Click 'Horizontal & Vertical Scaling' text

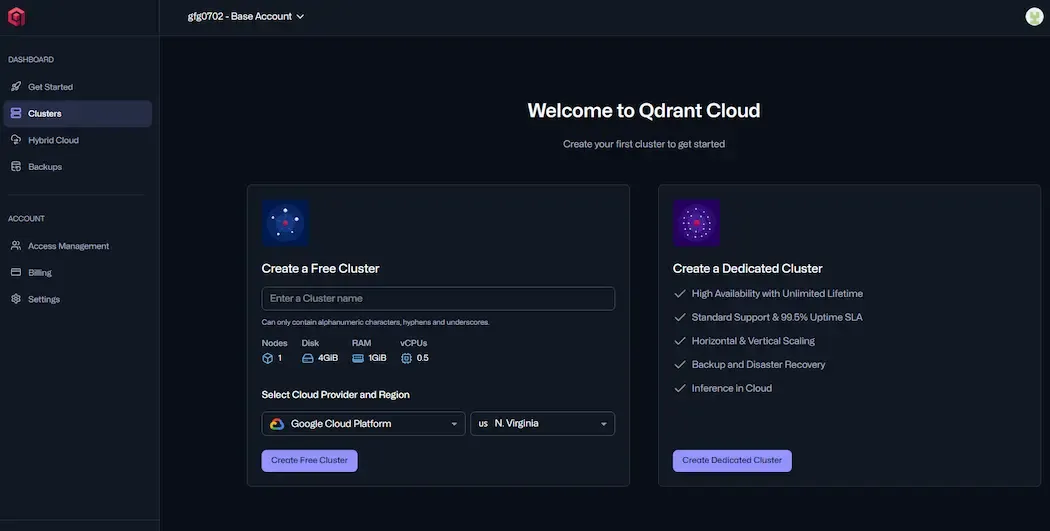[x=753, y=341]
